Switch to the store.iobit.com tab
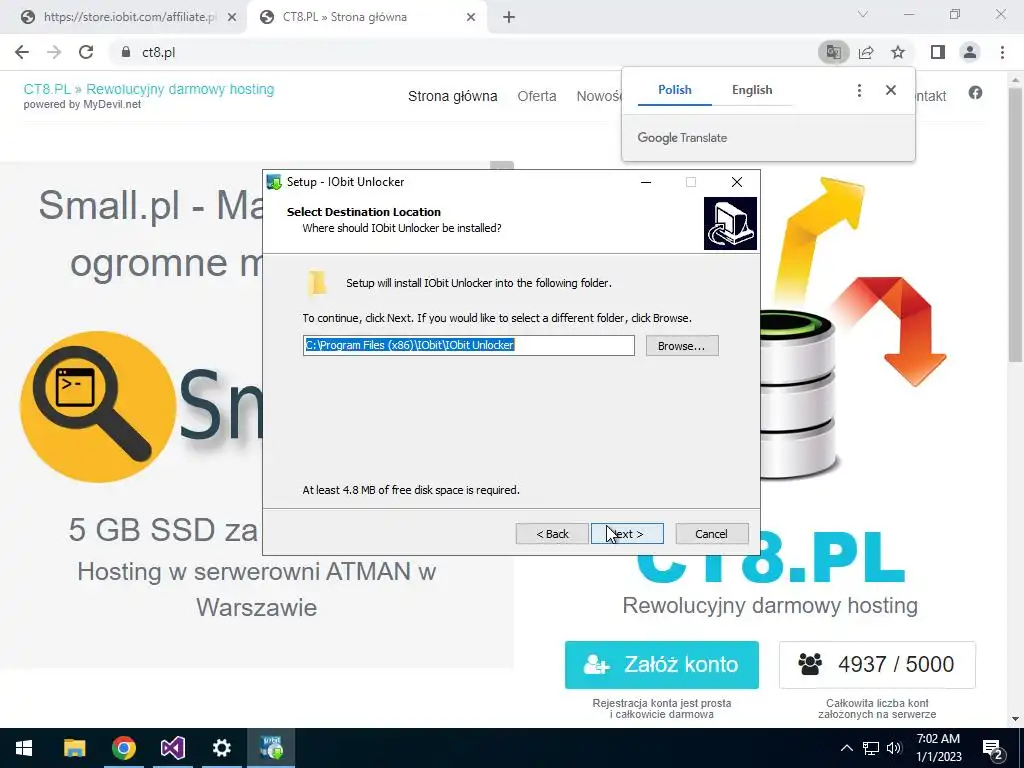This screenshot has width=1024, height=768. (121, 17)
